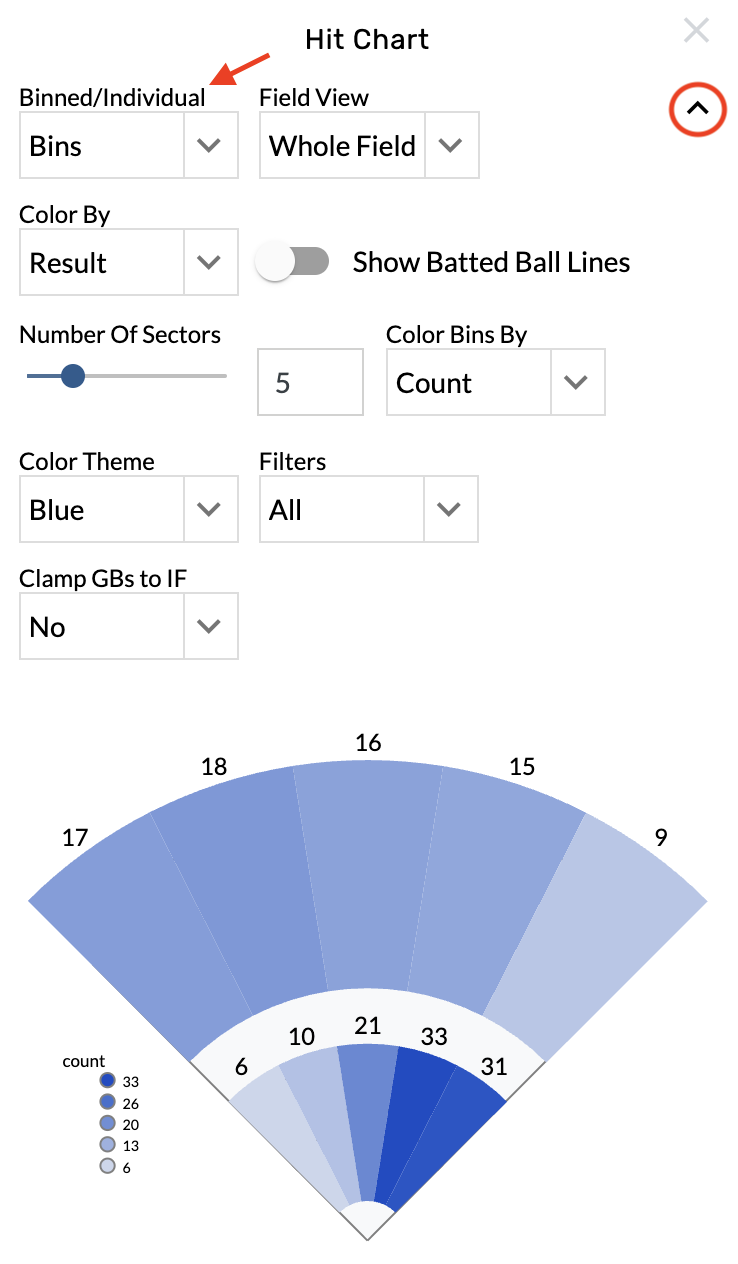Choose a Color Theme from the dropdown

pyautogui.click(x=129, y=510)
